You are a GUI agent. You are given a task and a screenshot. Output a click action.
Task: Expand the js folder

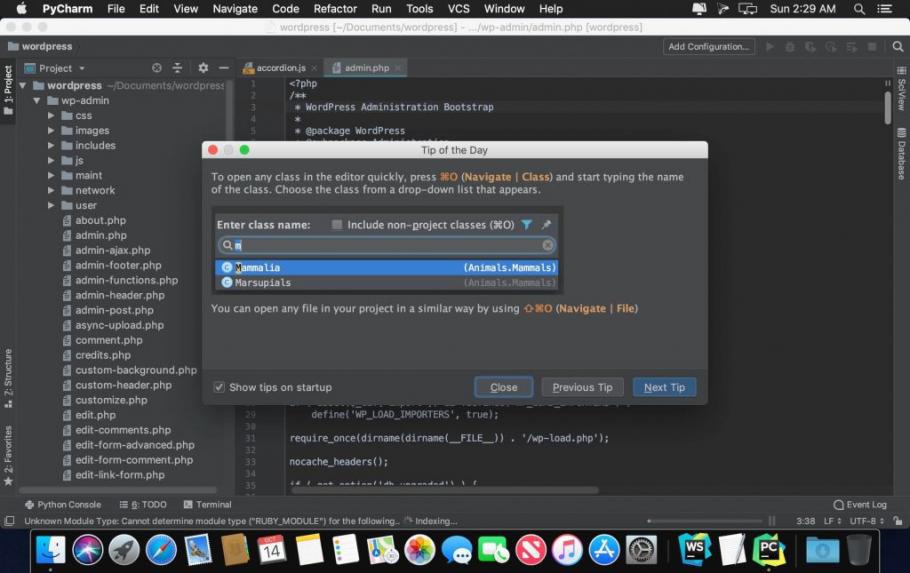pyautogui.click(x=51, y=160)
